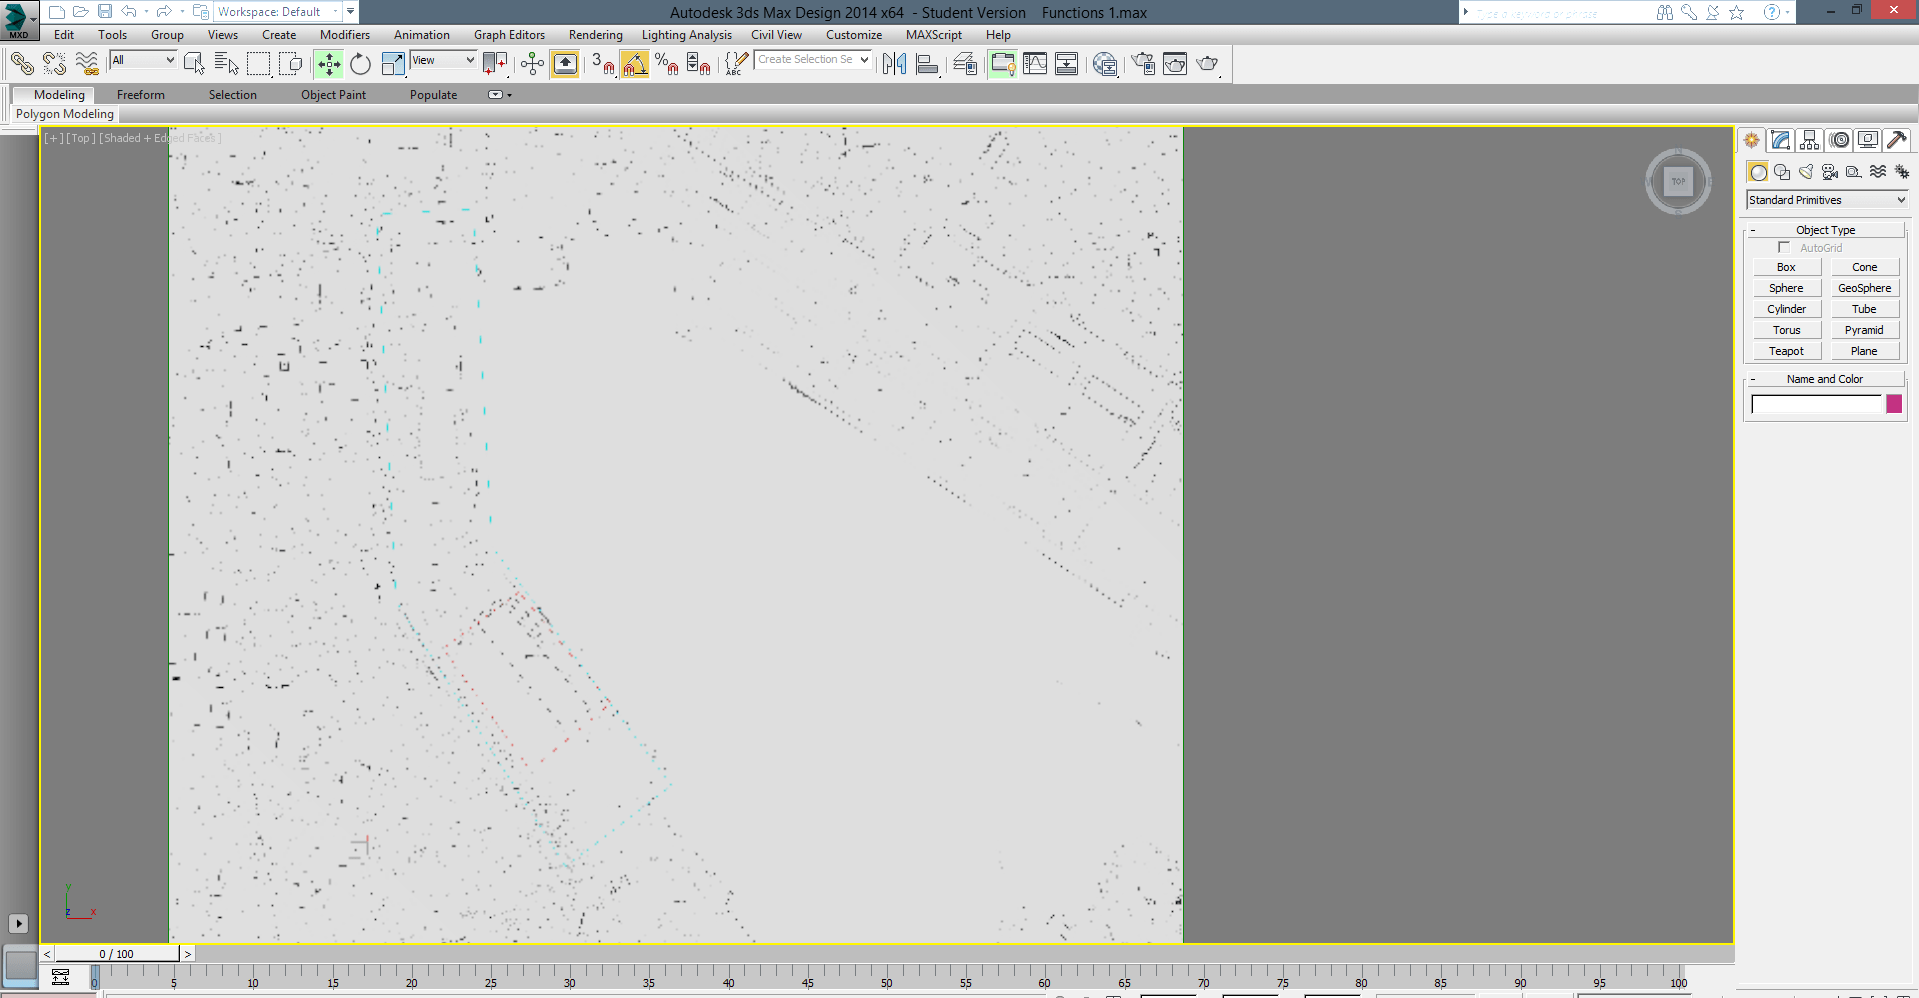1919x998 pixels.
Task: Enable the AutoGrid checkbox
Action: tap(1784, 247)
